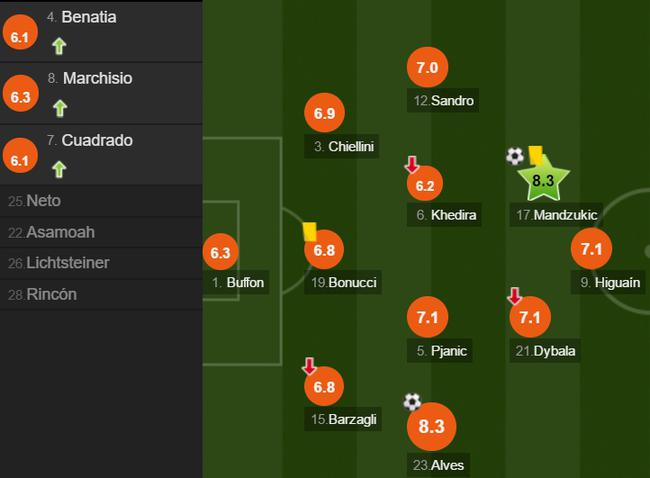Click Khedira's red substituted-off arrow
This screenshot has width=650, height=478.
coord(411,165)
